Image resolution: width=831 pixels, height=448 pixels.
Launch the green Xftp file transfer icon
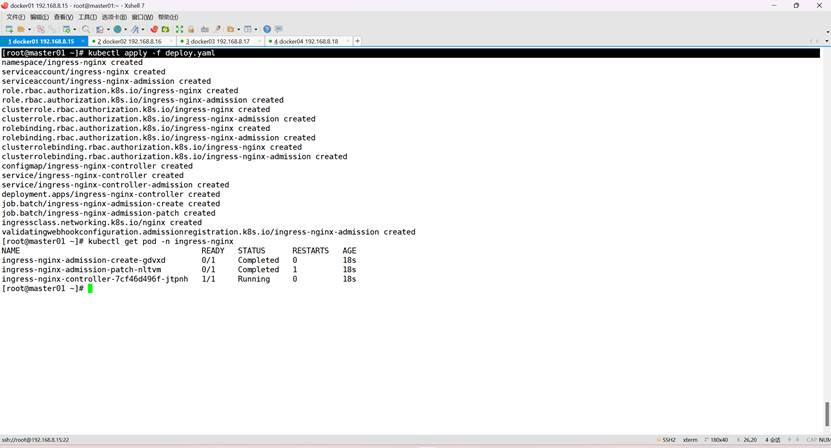[x=165, y=29]
